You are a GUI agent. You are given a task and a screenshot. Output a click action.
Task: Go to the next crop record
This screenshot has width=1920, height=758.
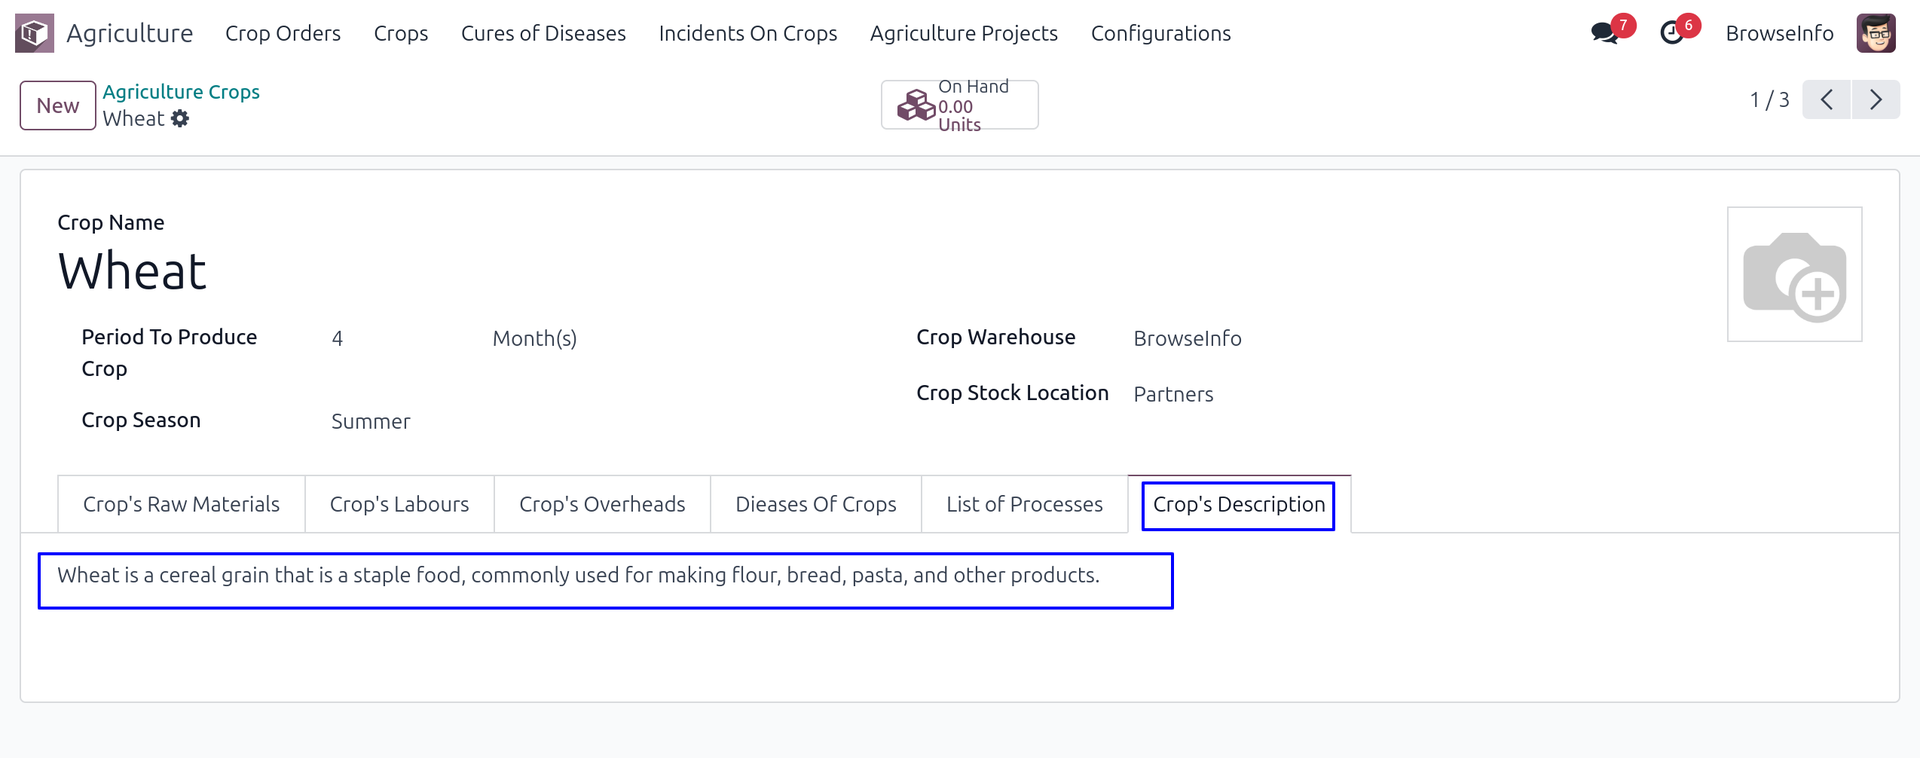point(1876,100)
